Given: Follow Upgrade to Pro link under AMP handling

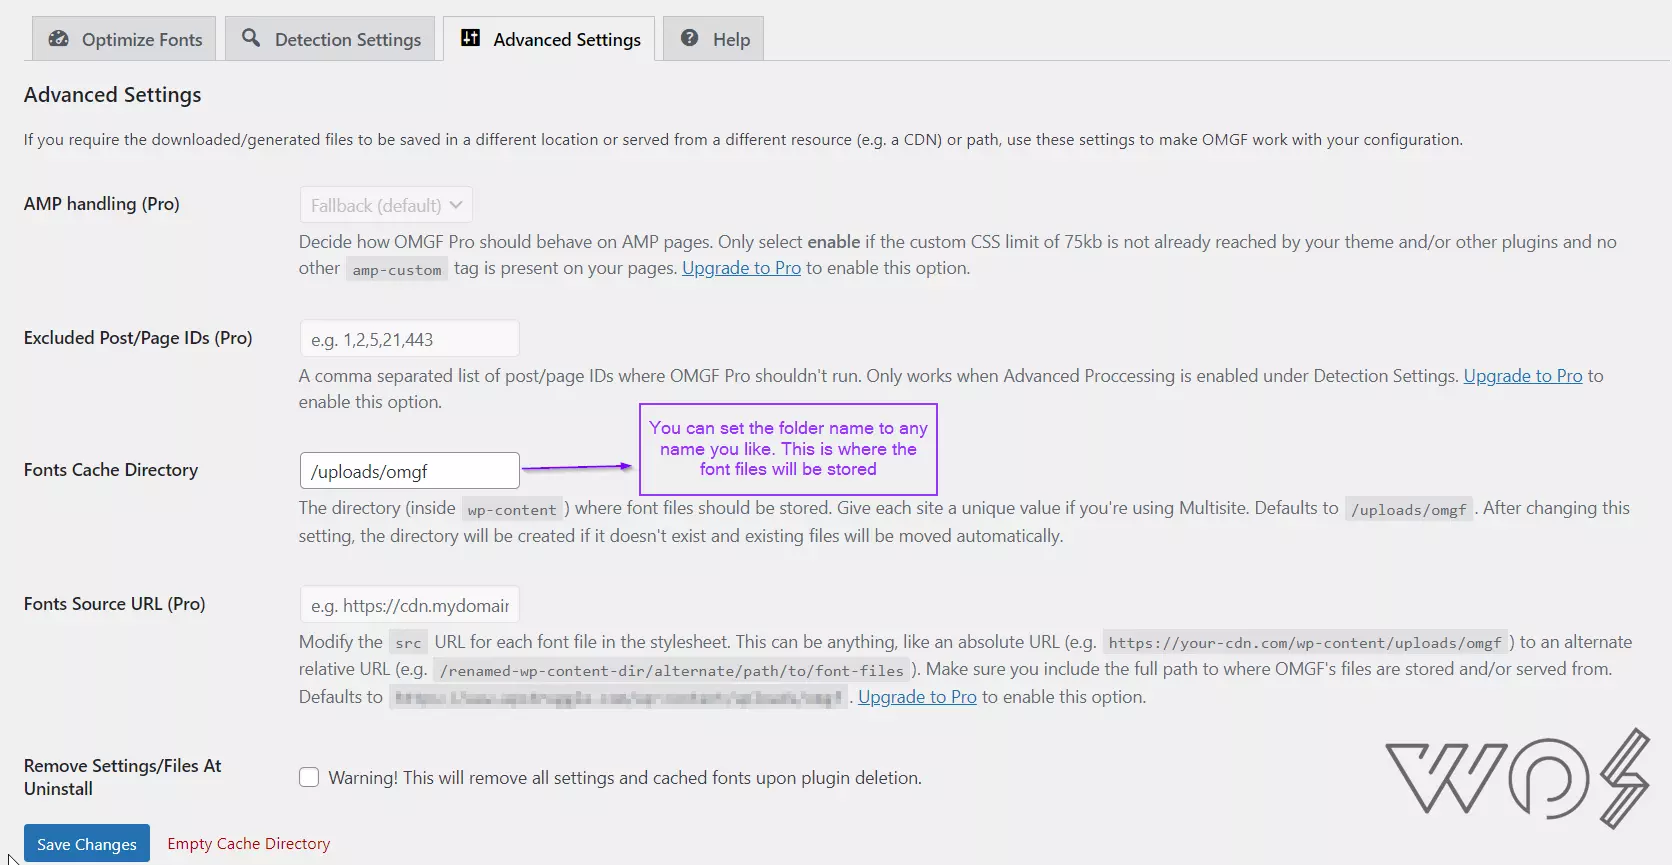Looking at the screenshot, I should 741,268.
